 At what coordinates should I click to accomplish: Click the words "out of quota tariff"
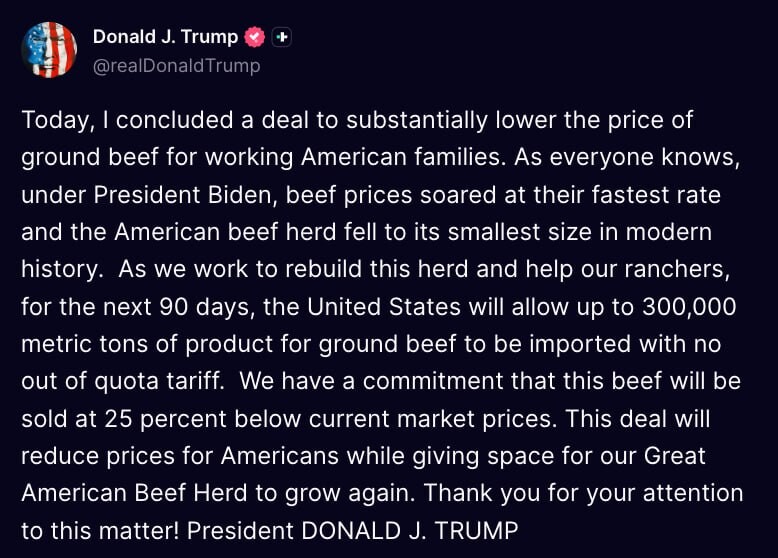[x=122, y=381]
